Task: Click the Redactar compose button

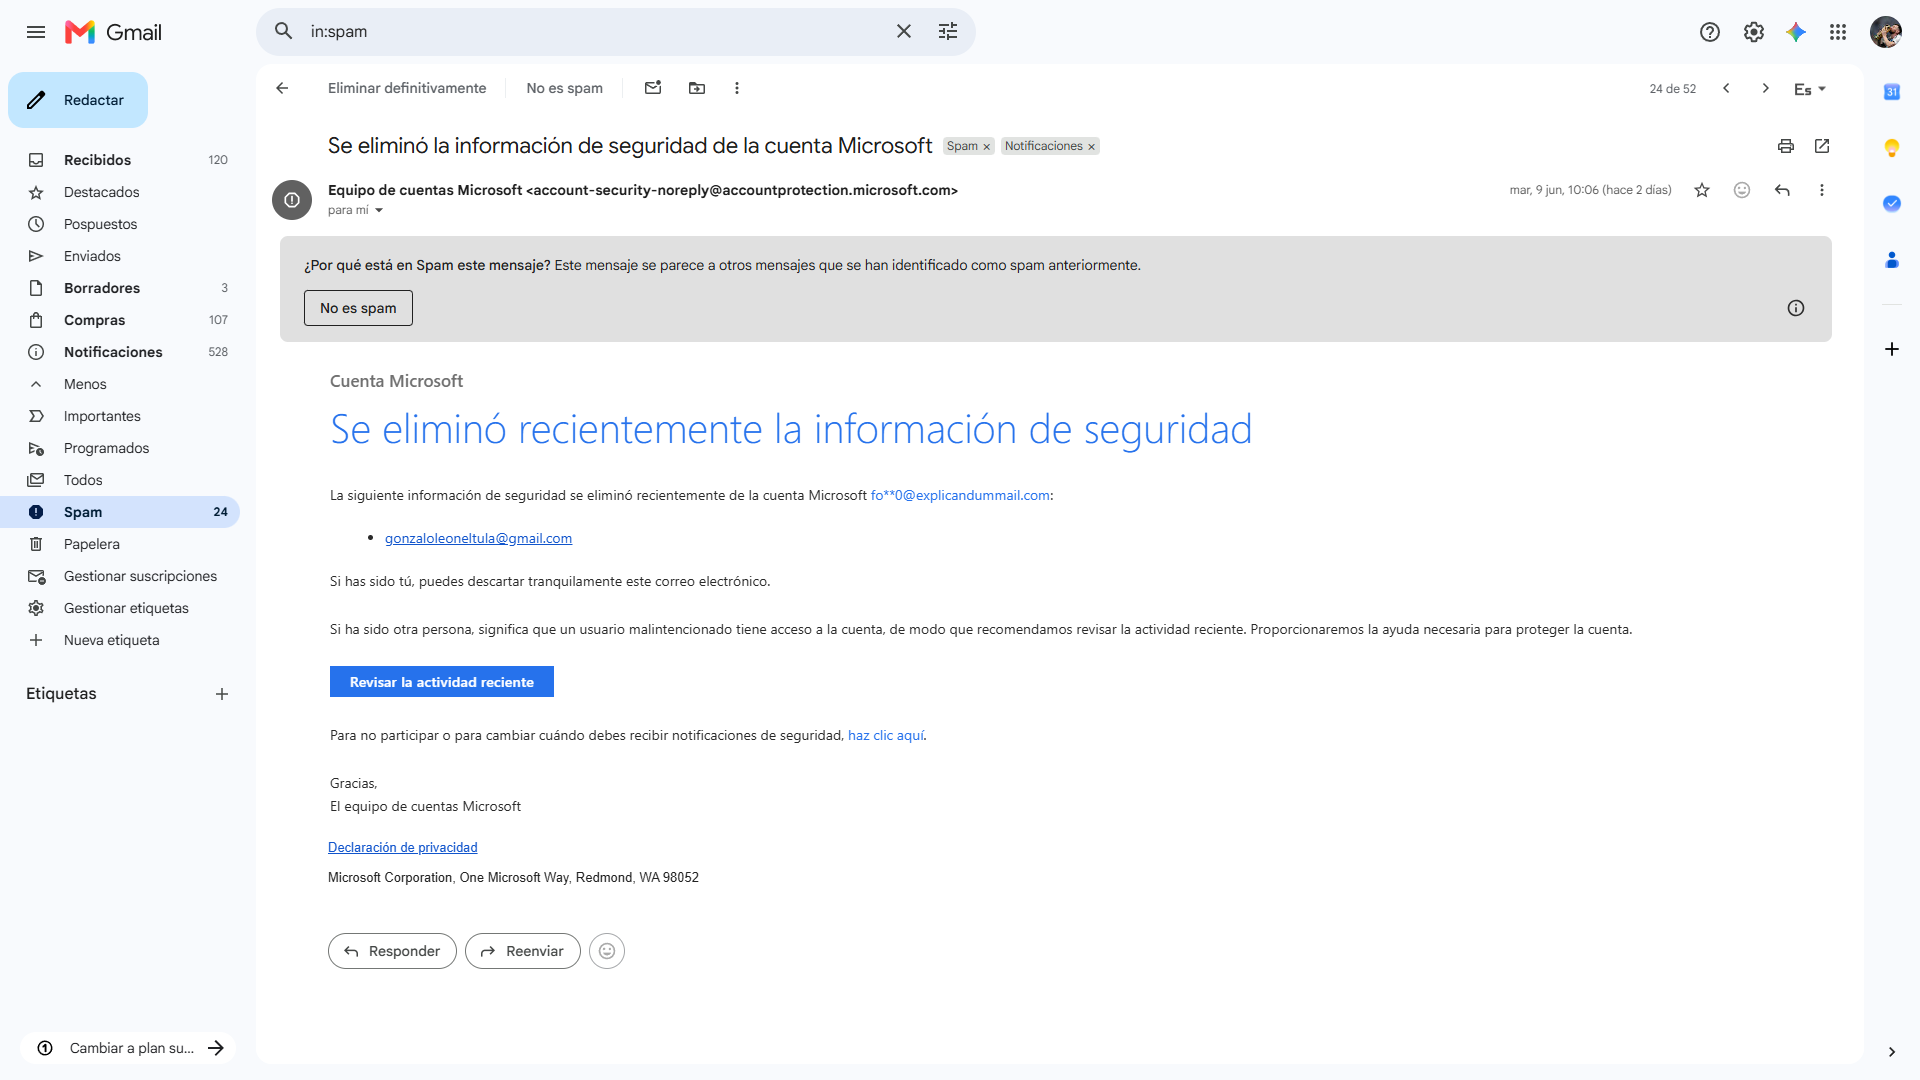Action: (x=78, y=100)
